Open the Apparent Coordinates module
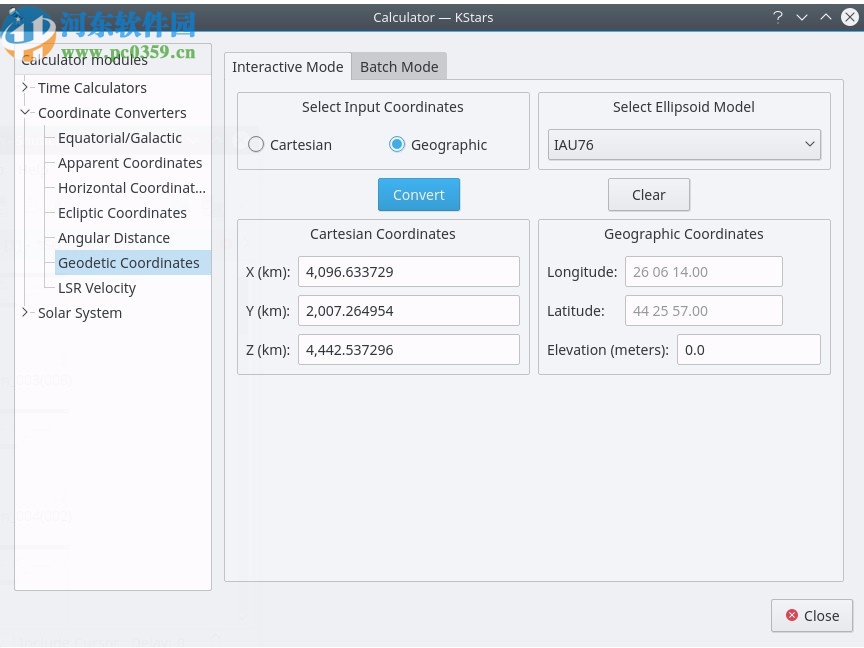The width and height of the screenshot is (864, 648). point(130,163)
